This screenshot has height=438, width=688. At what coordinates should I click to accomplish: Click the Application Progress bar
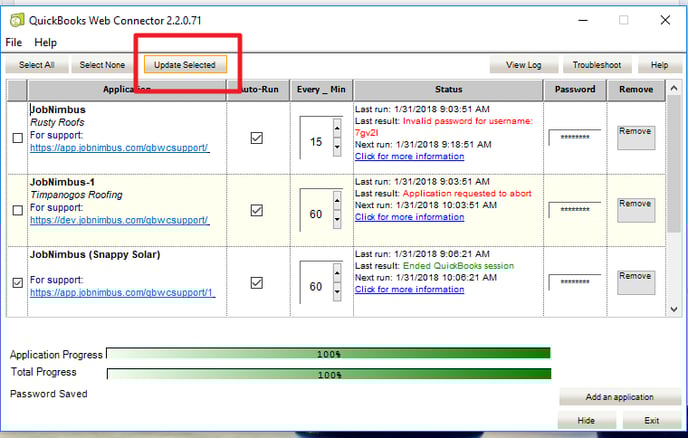click(x=329, y=354)
